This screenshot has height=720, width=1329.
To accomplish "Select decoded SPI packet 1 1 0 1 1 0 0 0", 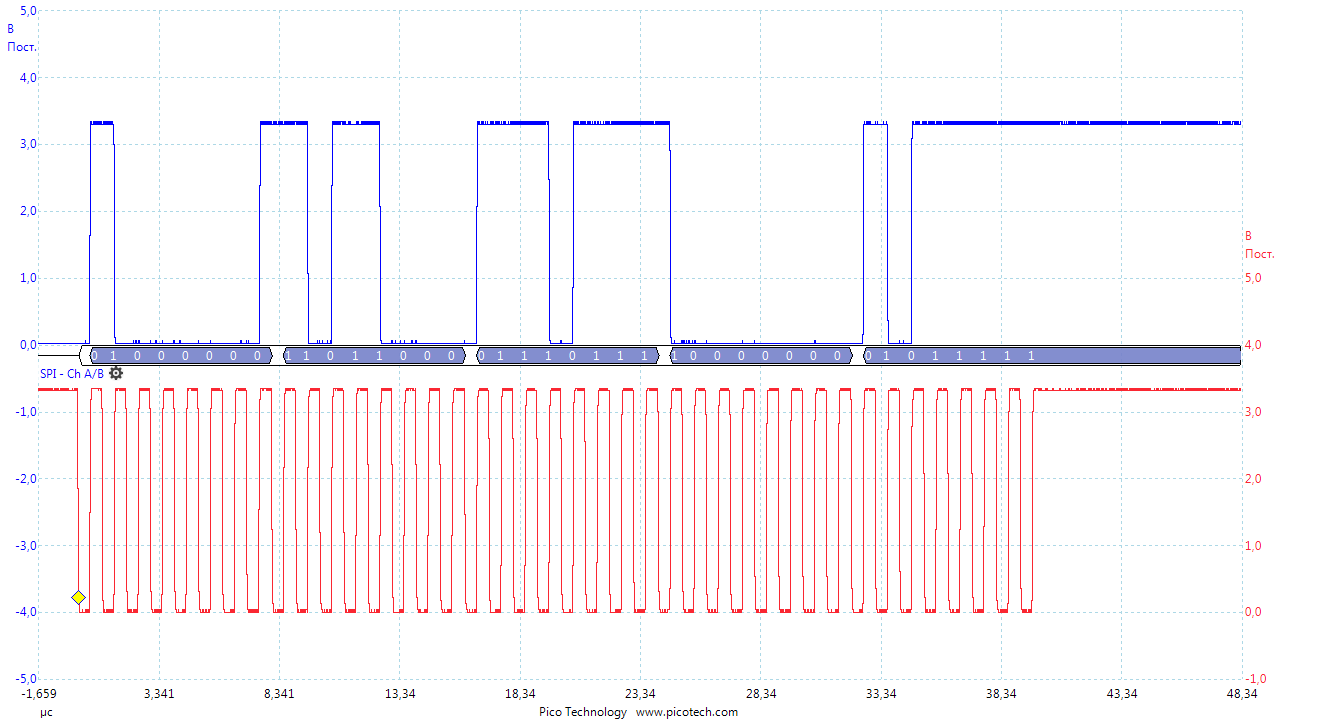I will tap(374, 356).
